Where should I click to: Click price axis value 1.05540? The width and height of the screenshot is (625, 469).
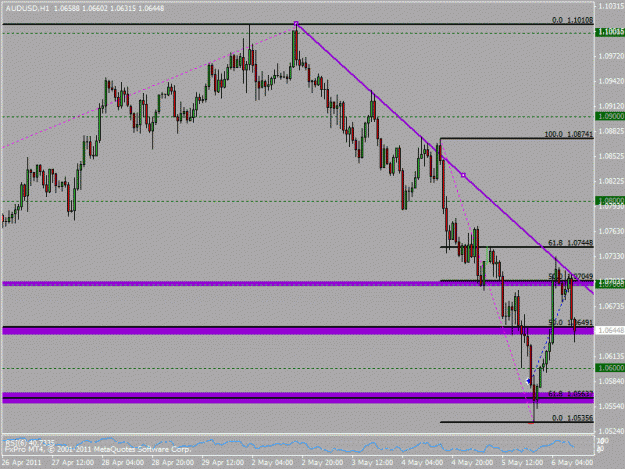coord(611,406)
